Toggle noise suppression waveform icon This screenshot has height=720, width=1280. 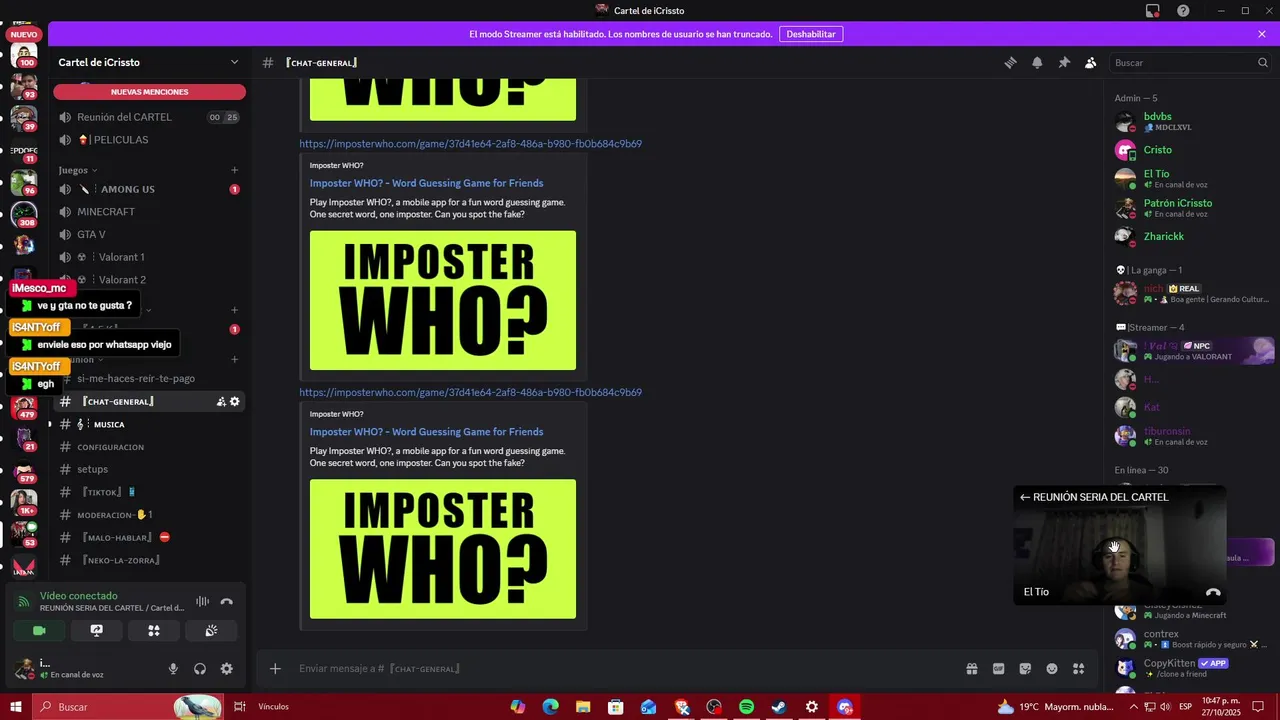[x=202, y=602]
